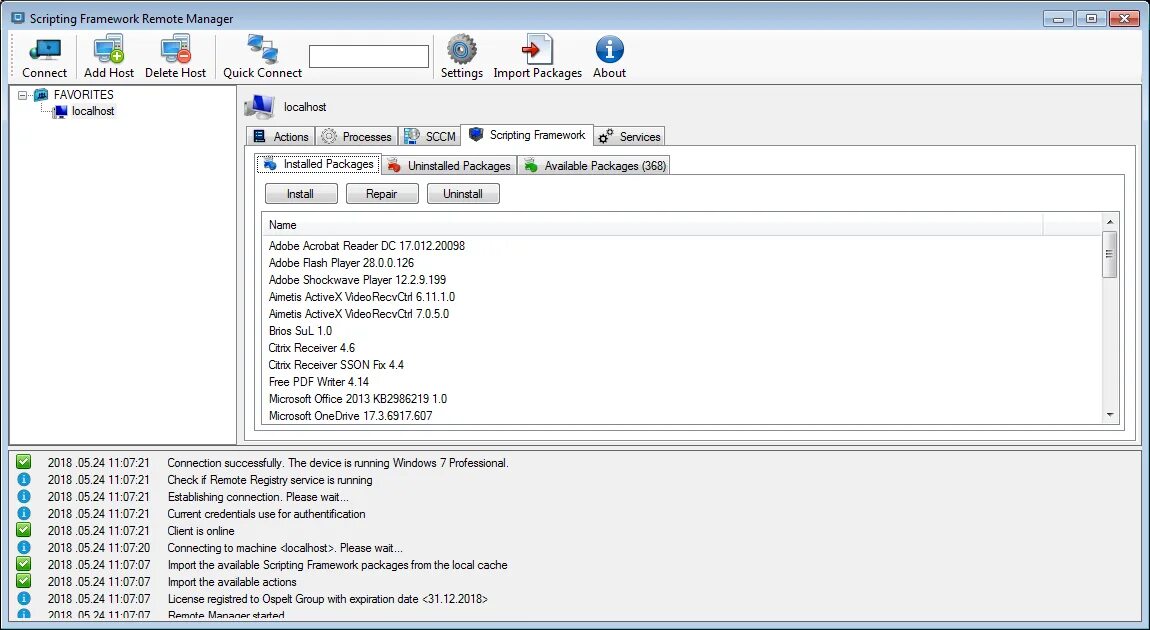Screen dimensions: 1150x630
Task: Switch to Uninstalled Packages subtab
Action: coord(449,166)
